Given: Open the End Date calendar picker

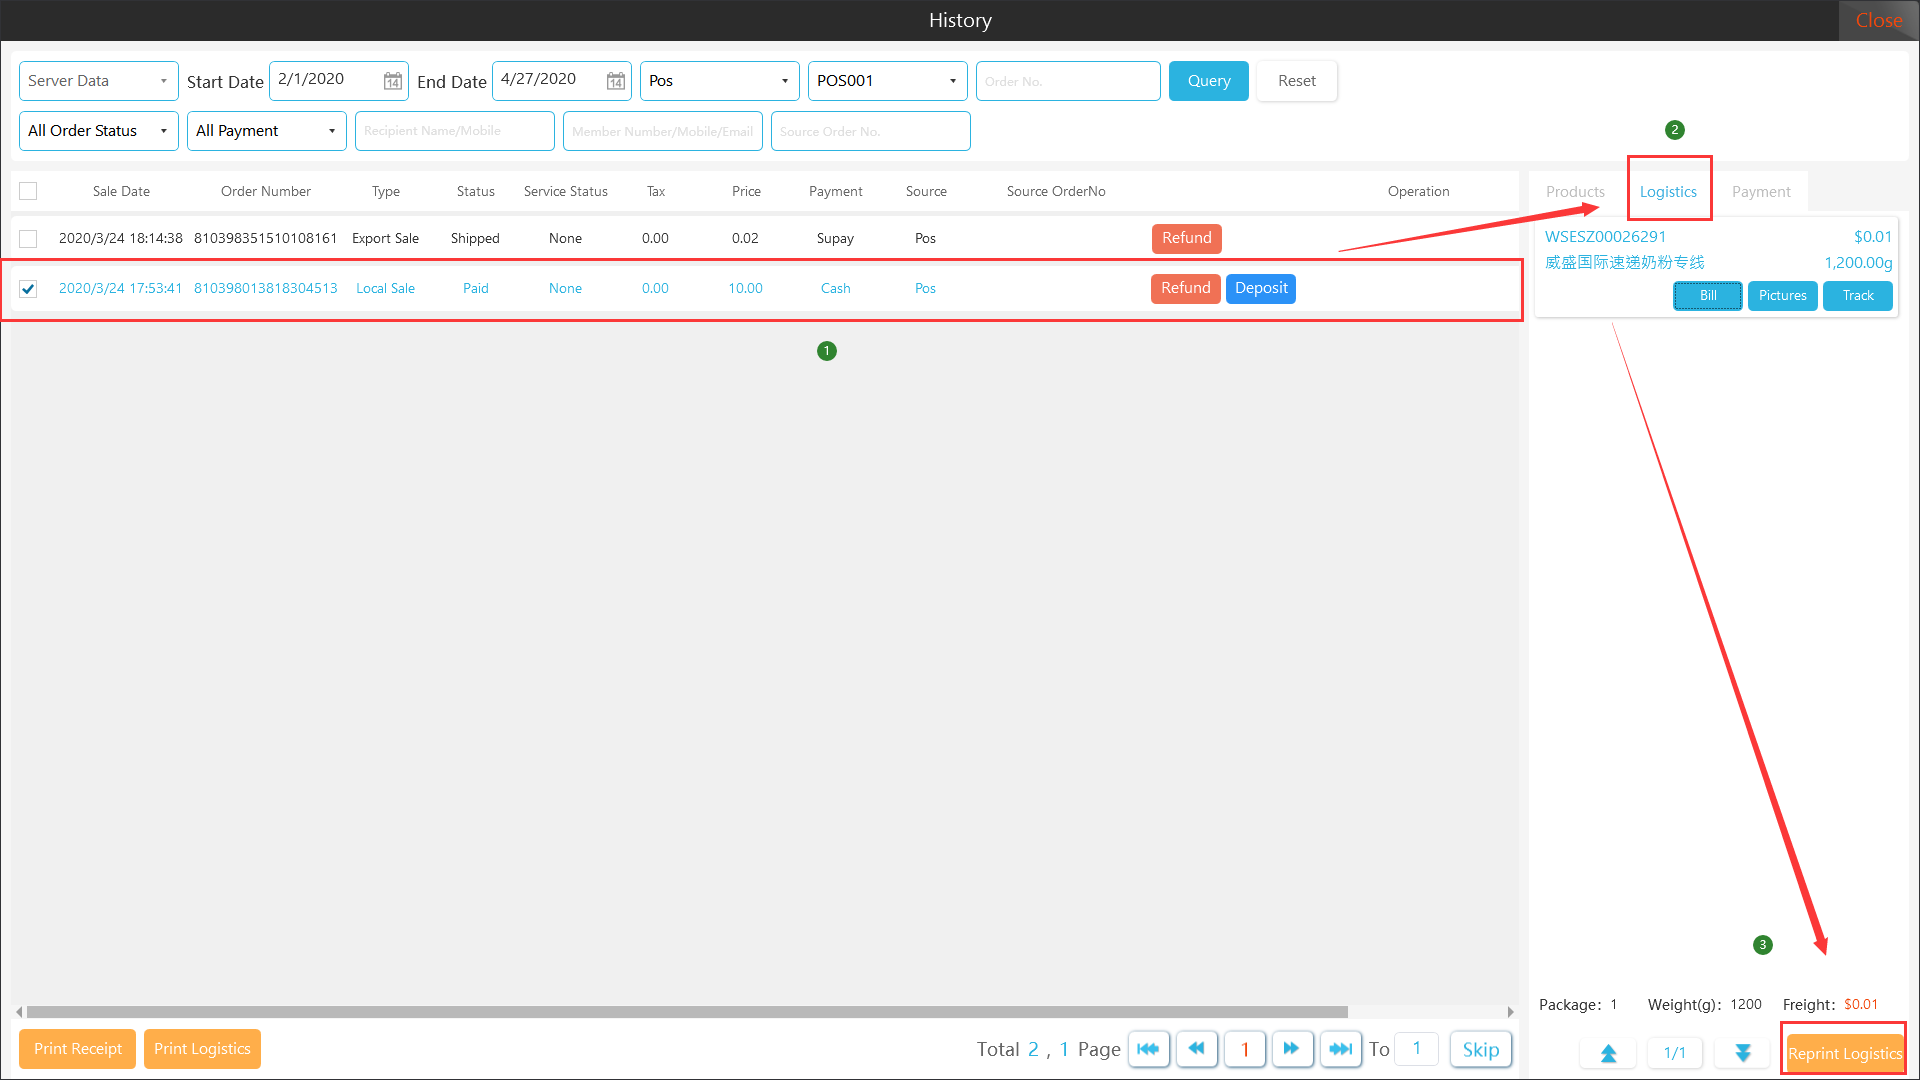Looking at the screenshot, I should 616,81.
